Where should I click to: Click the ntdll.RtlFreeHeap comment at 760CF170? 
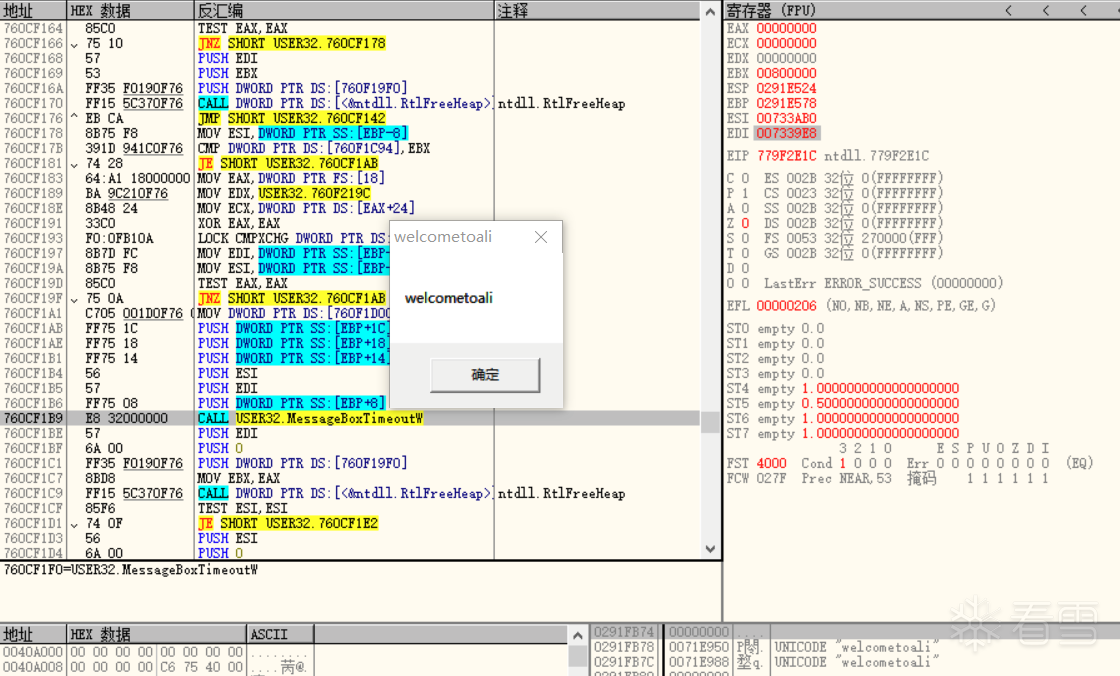pyautogui.click(x=561, y=104)
